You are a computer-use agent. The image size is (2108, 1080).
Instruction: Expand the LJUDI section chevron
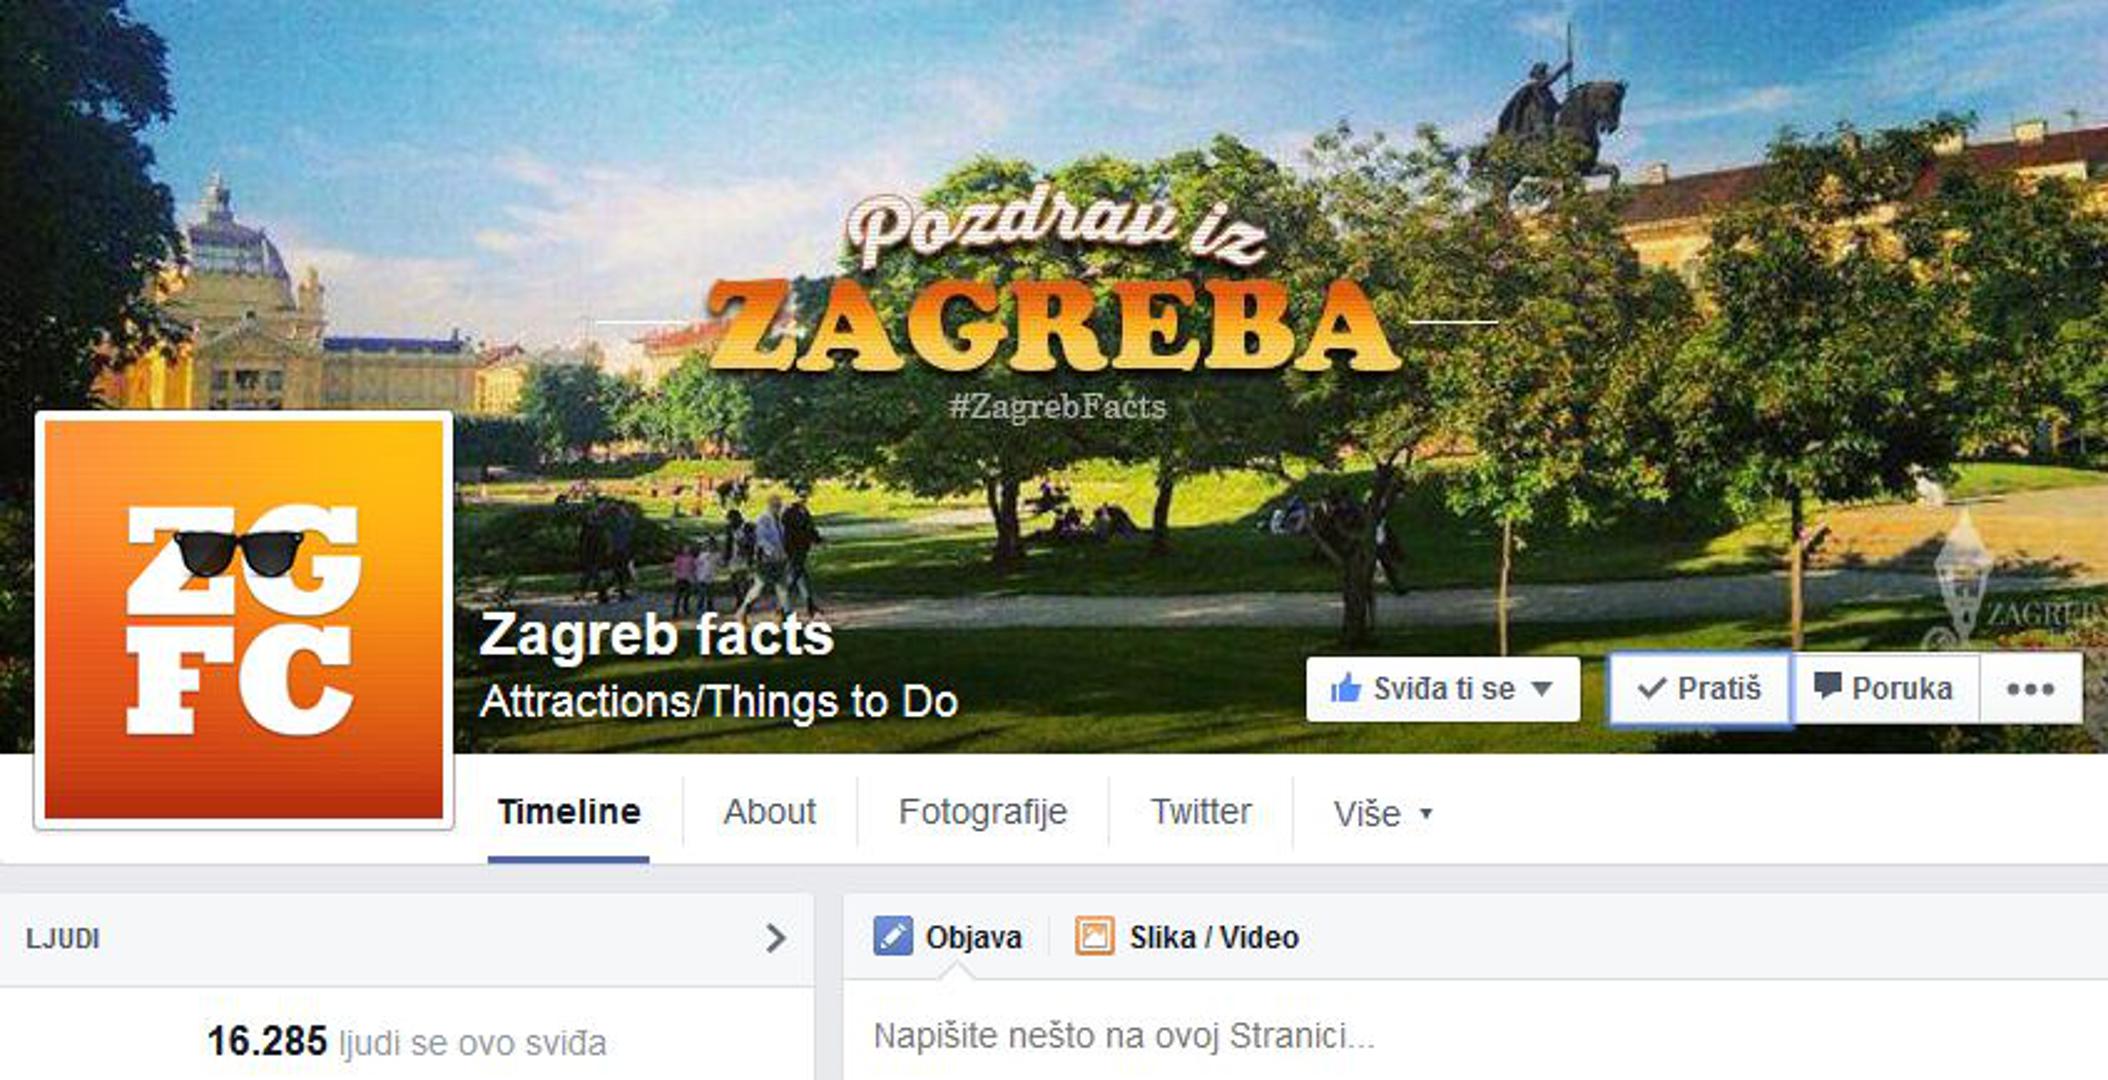(x=775, y=938)
